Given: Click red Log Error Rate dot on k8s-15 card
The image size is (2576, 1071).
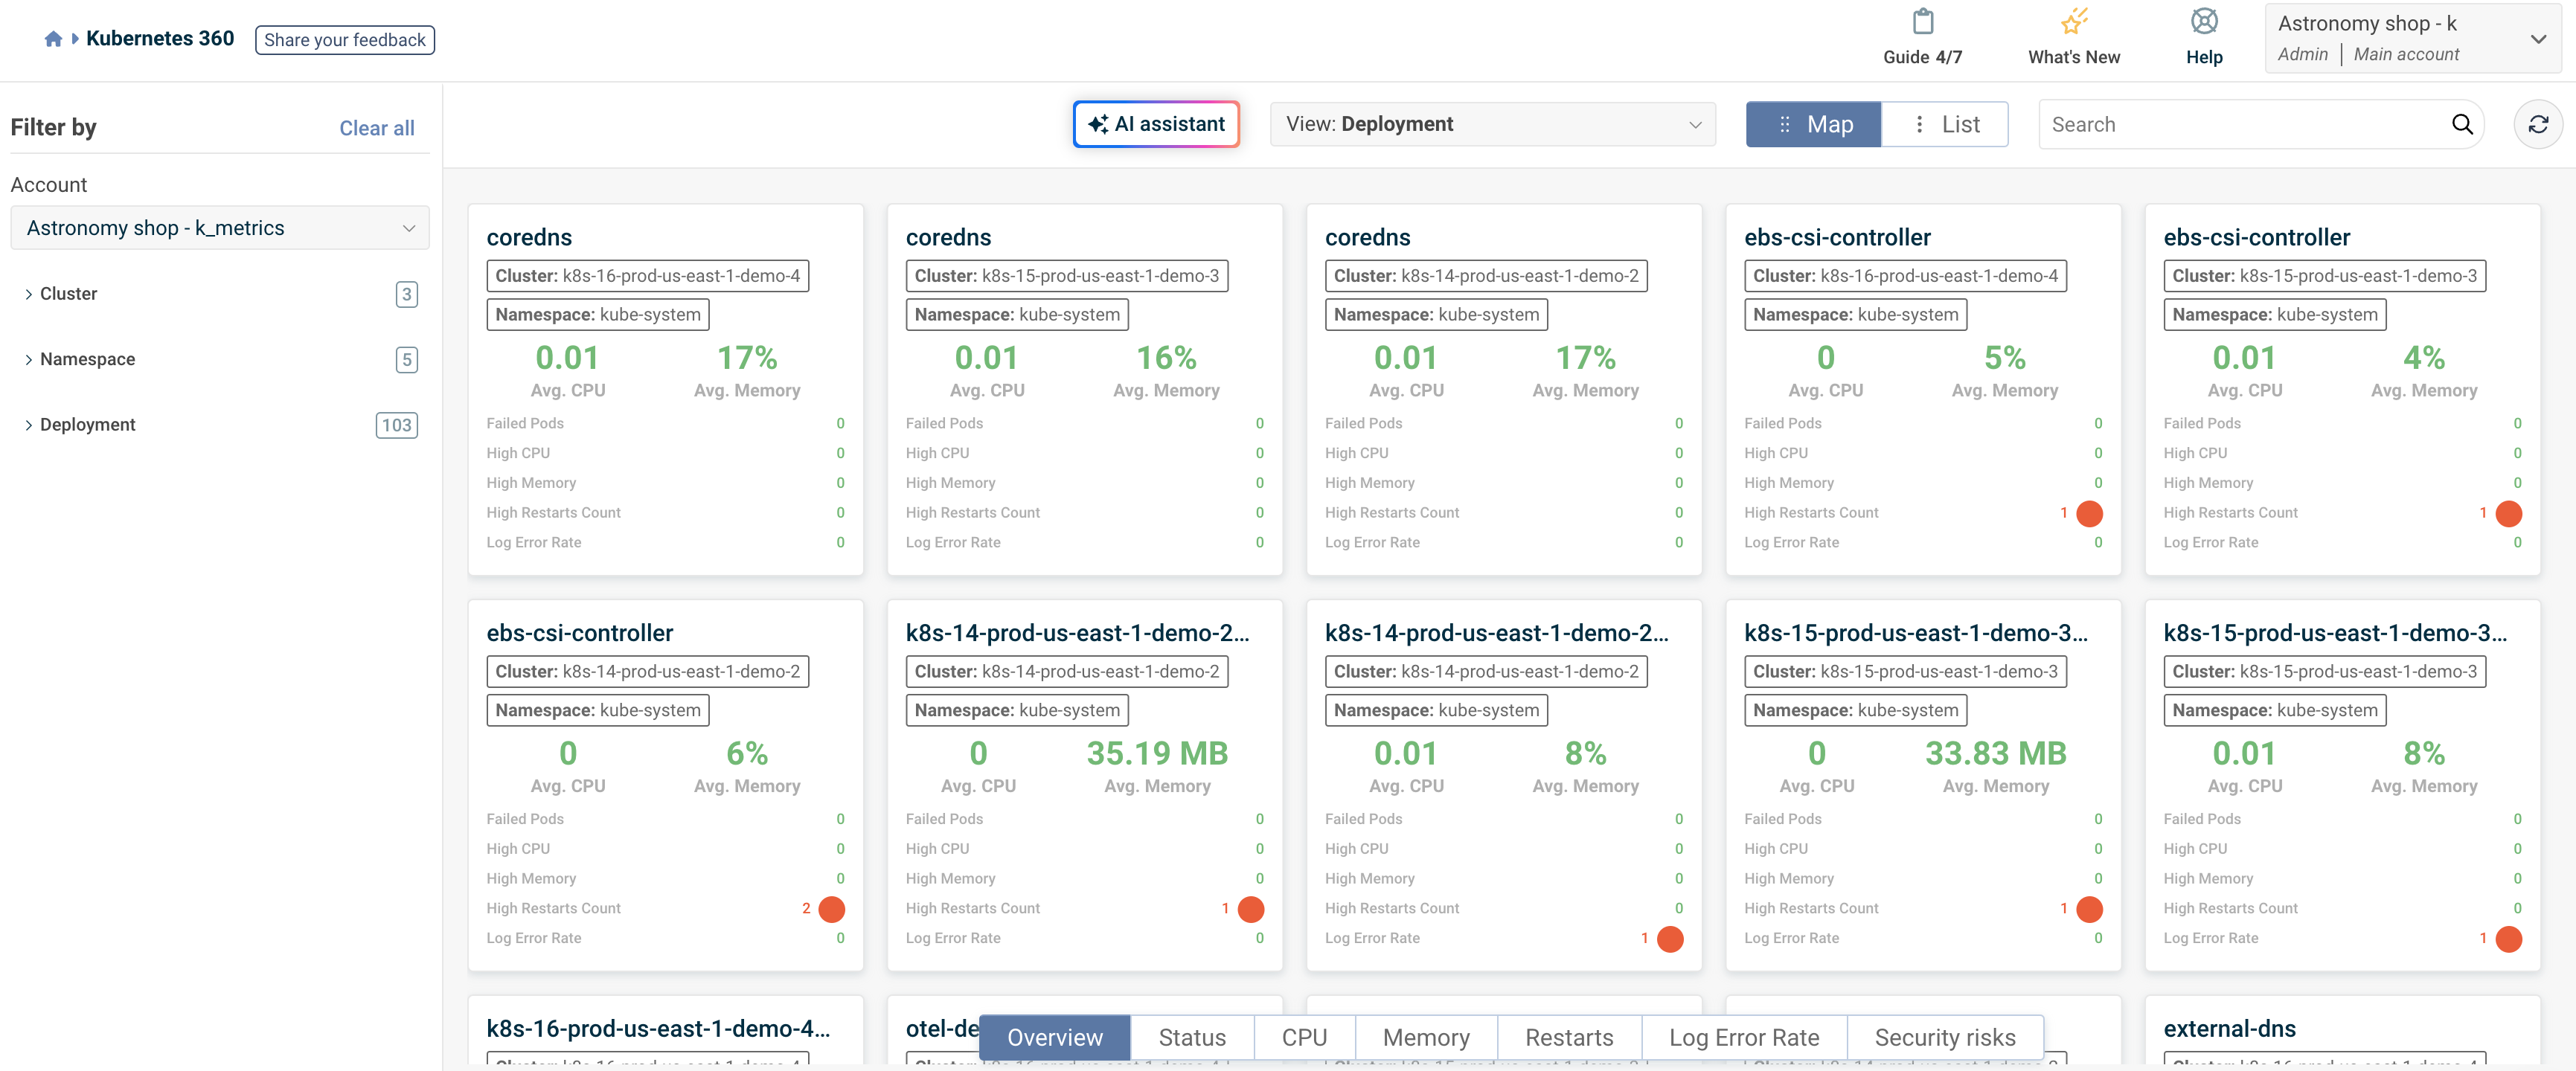Looking at the screenshot, I should pyautogui.click(x=2508, y=938).
